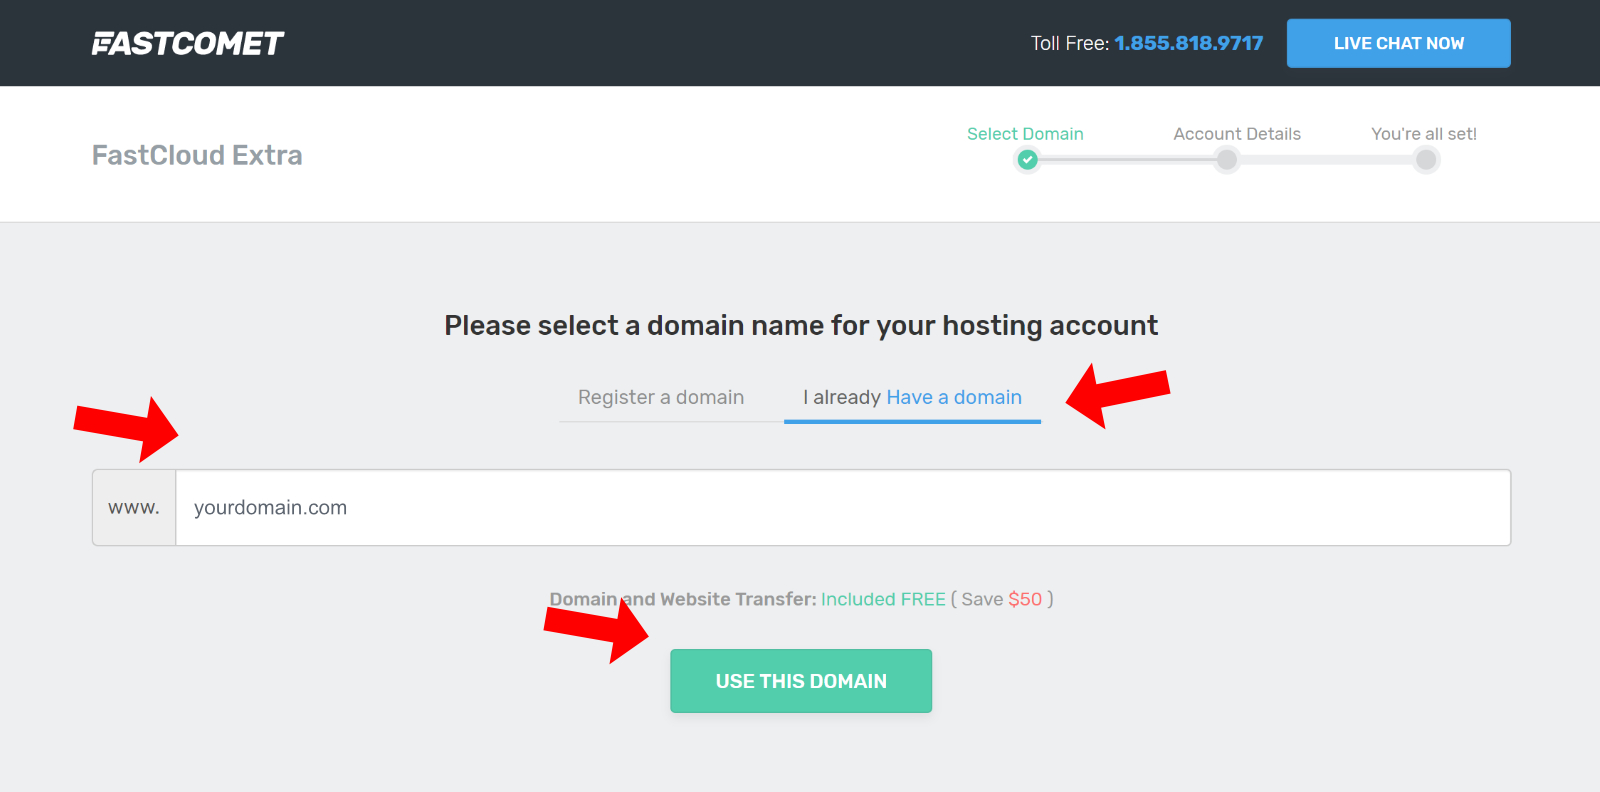This screenshot has height=792, width=1600.
Task: Click the Domain and Website Transfer label
Action: tap(683, 599)
